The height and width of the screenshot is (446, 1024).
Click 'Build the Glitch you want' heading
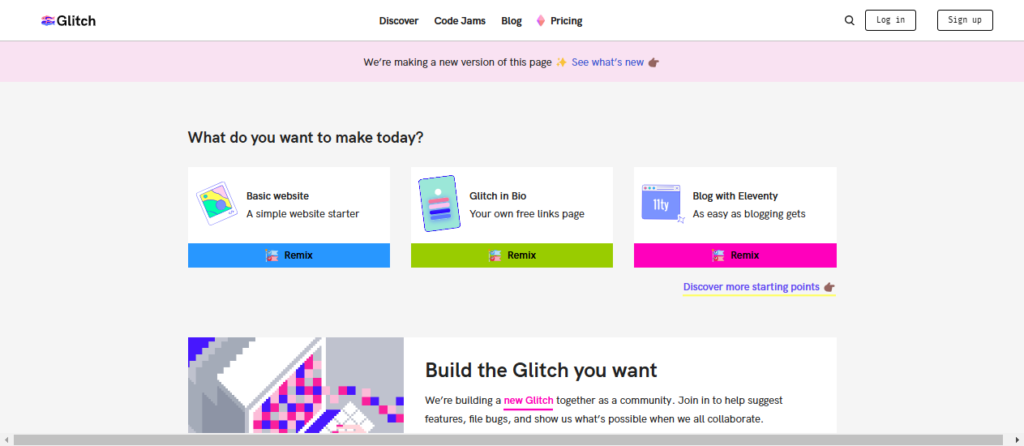(x=541, y=370)
